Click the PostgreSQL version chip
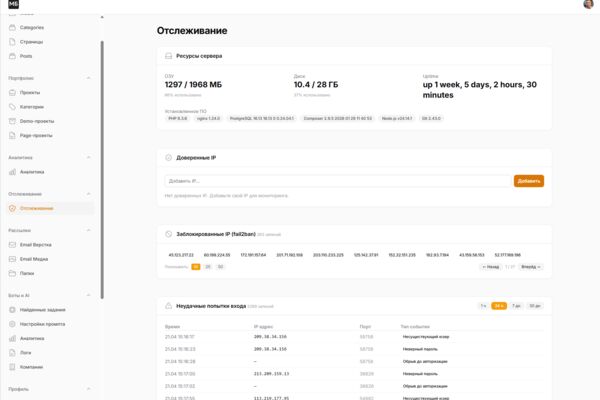The height and width of the screenshot is (400, 600). tap(262, 119)
